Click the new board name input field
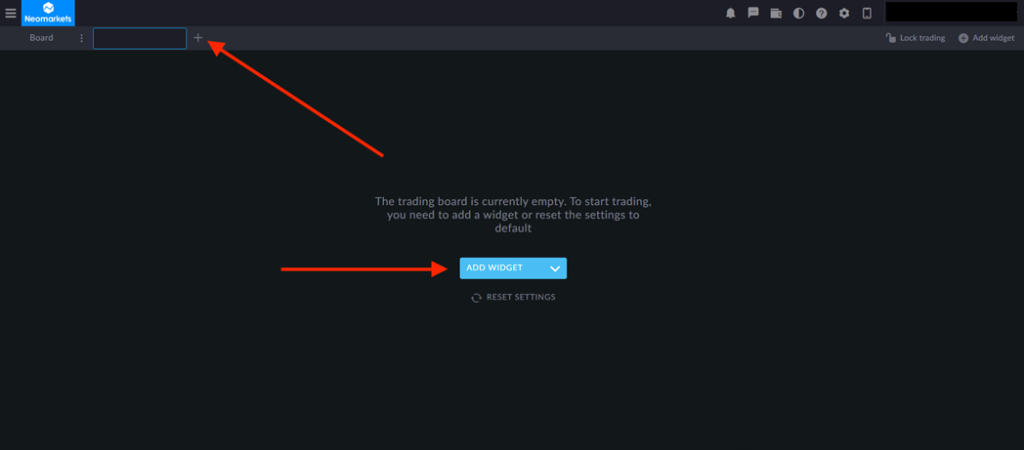 (x=139, y=38)
